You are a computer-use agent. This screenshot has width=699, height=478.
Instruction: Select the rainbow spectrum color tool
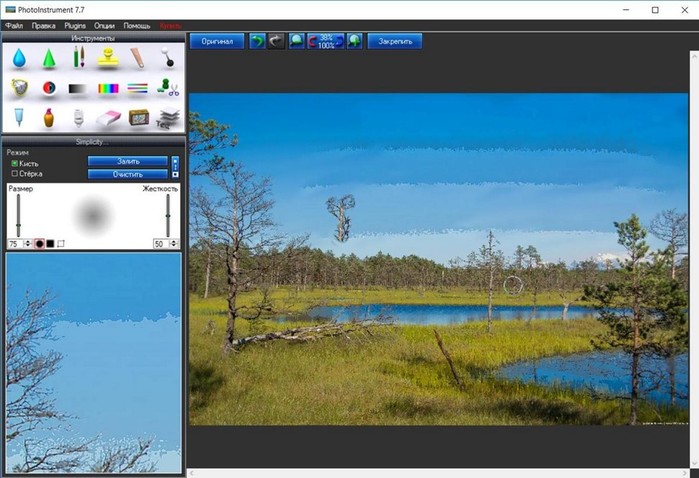tap(108, 89)
